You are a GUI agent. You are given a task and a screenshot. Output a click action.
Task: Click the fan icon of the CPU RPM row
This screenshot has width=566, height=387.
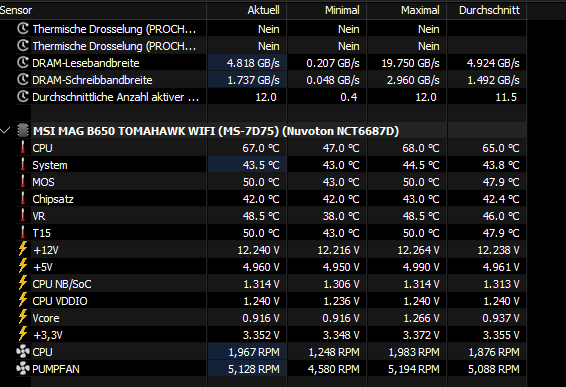click(23, 351)
